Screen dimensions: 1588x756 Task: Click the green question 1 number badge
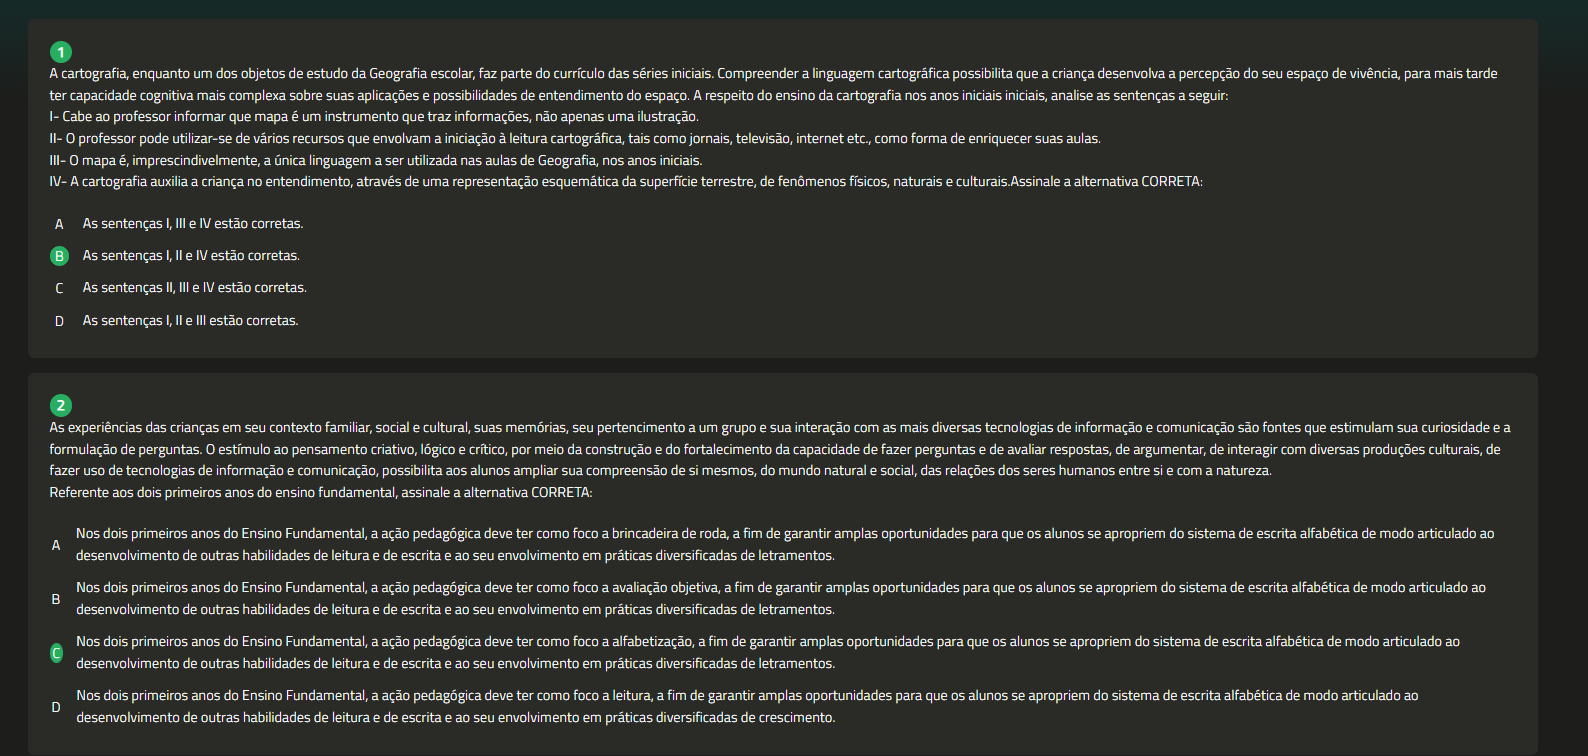coord(61,52)
